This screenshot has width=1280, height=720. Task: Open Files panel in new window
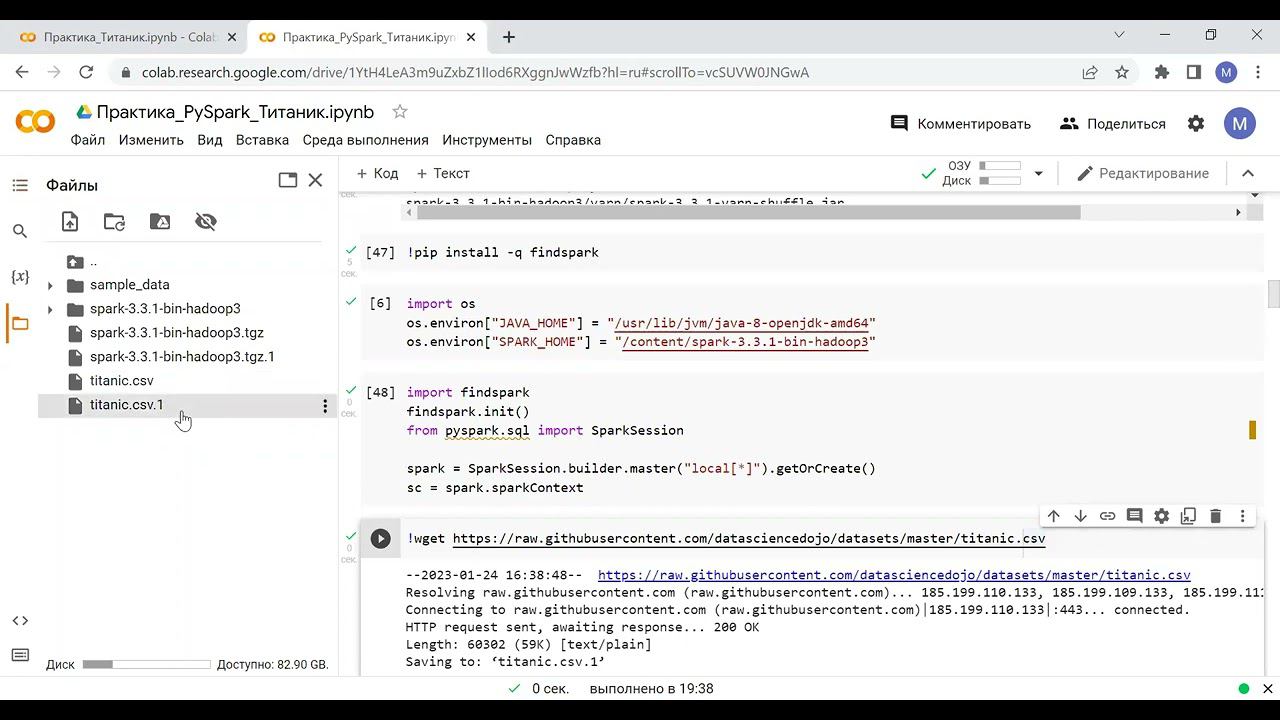tap(288, 180)
